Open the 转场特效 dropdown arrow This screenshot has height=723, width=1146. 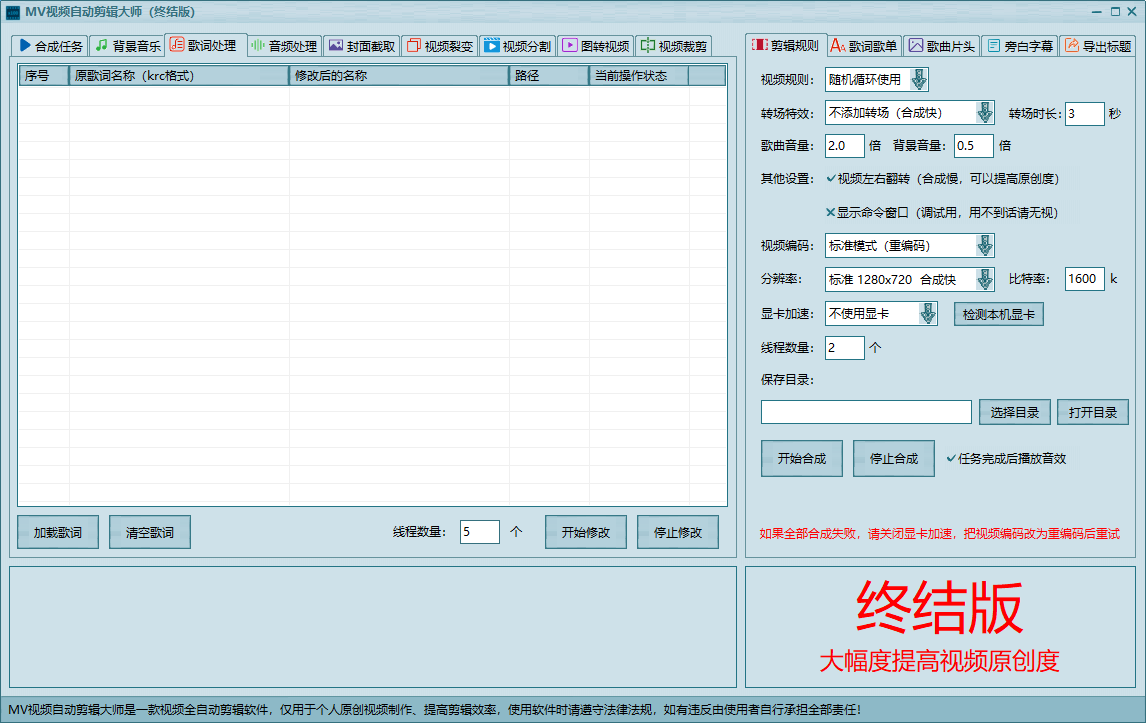(x=984, y=113)
